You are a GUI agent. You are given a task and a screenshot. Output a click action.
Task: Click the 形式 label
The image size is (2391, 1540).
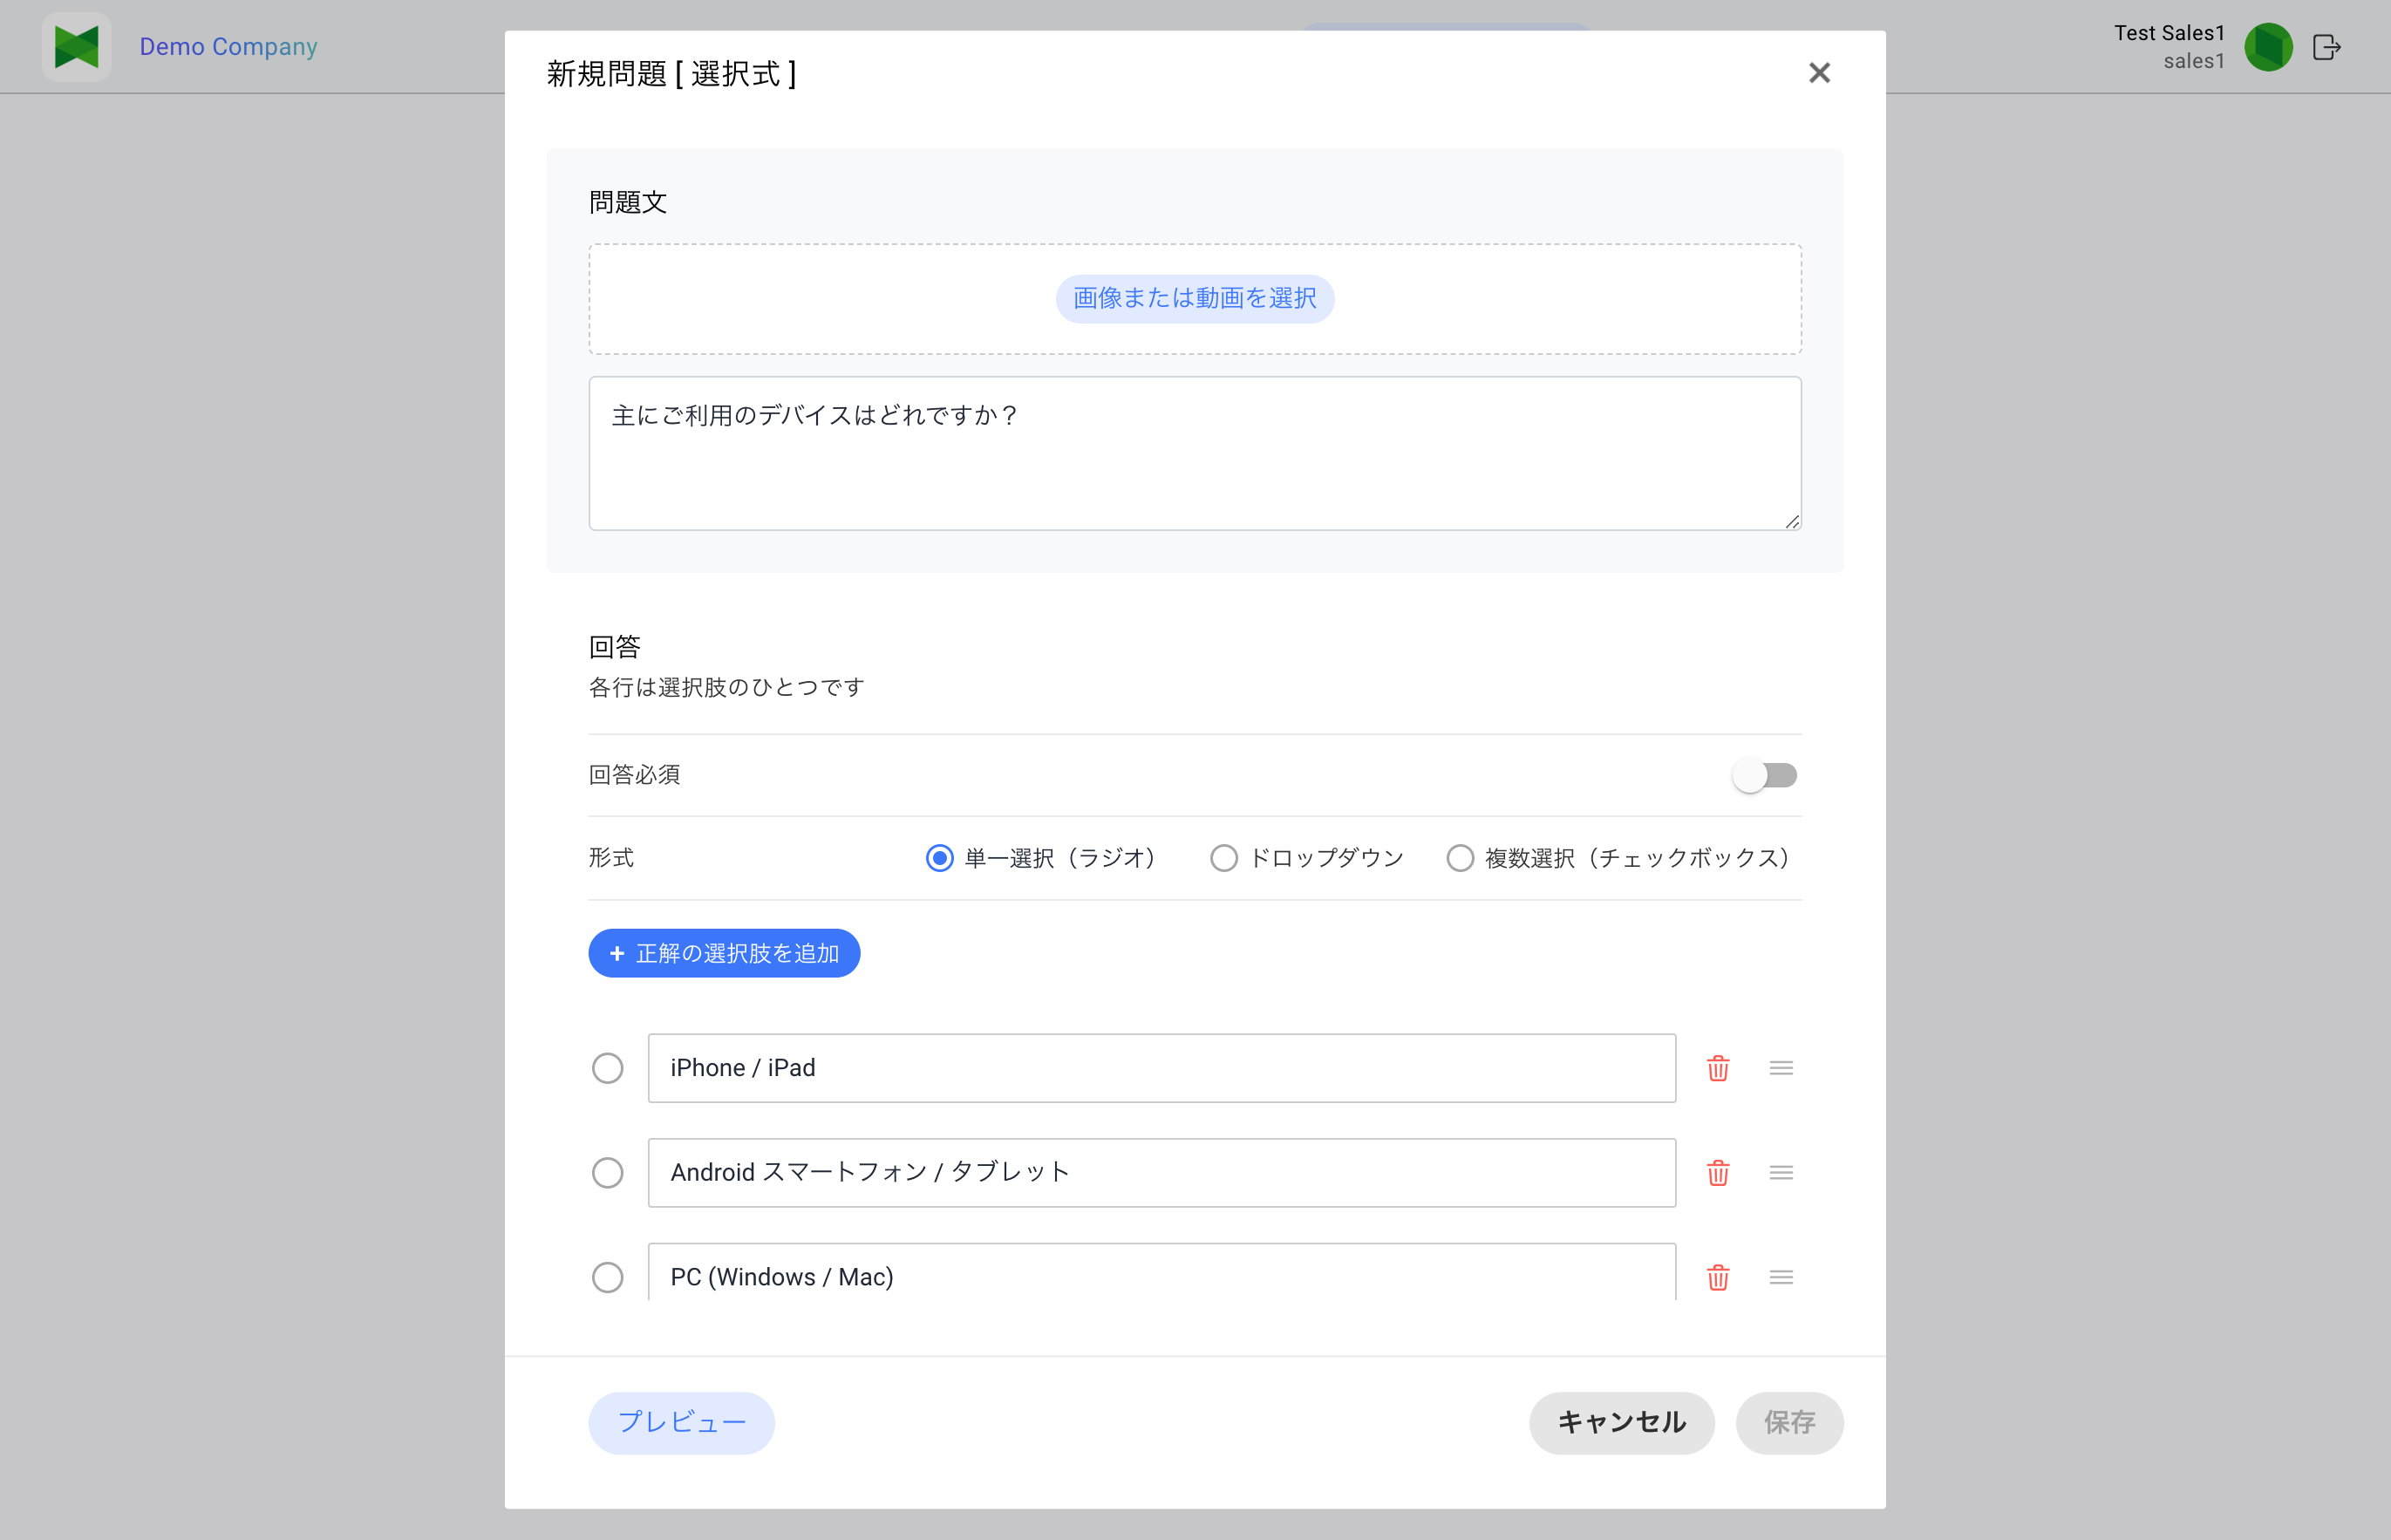(611, 858)
